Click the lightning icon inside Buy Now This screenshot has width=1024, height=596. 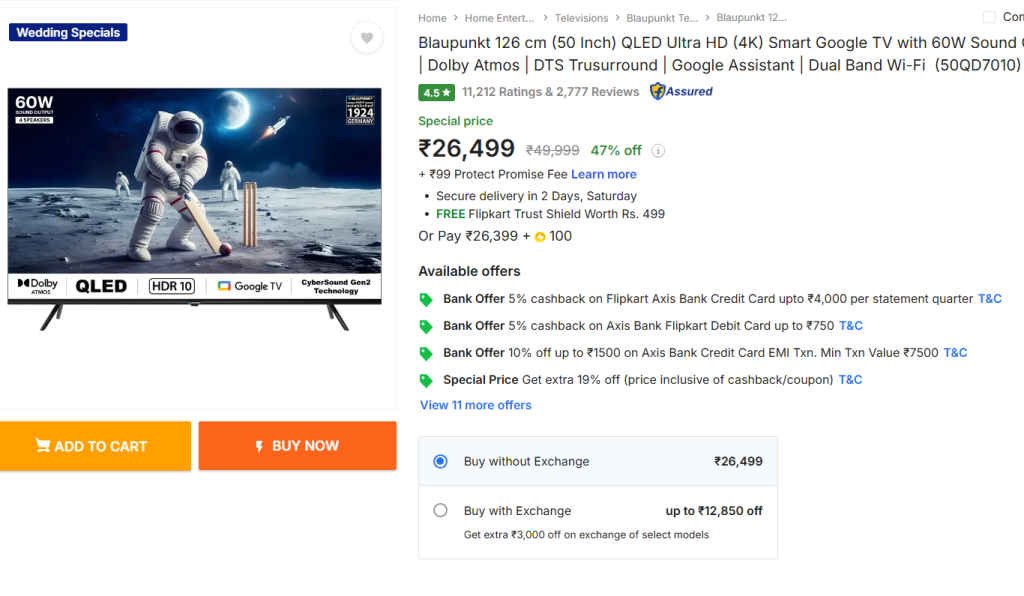pos(262,446)
